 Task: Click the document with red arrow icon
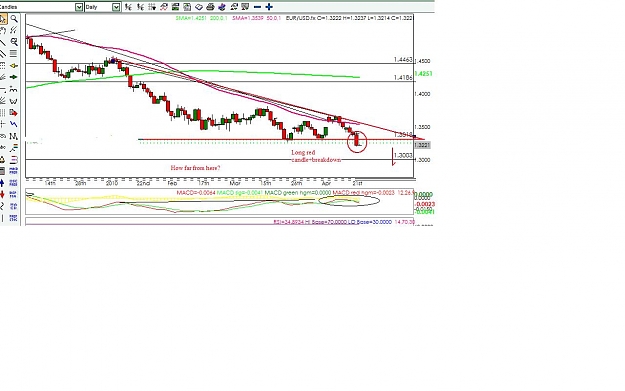pyautogui.click(x=14, y=113)
